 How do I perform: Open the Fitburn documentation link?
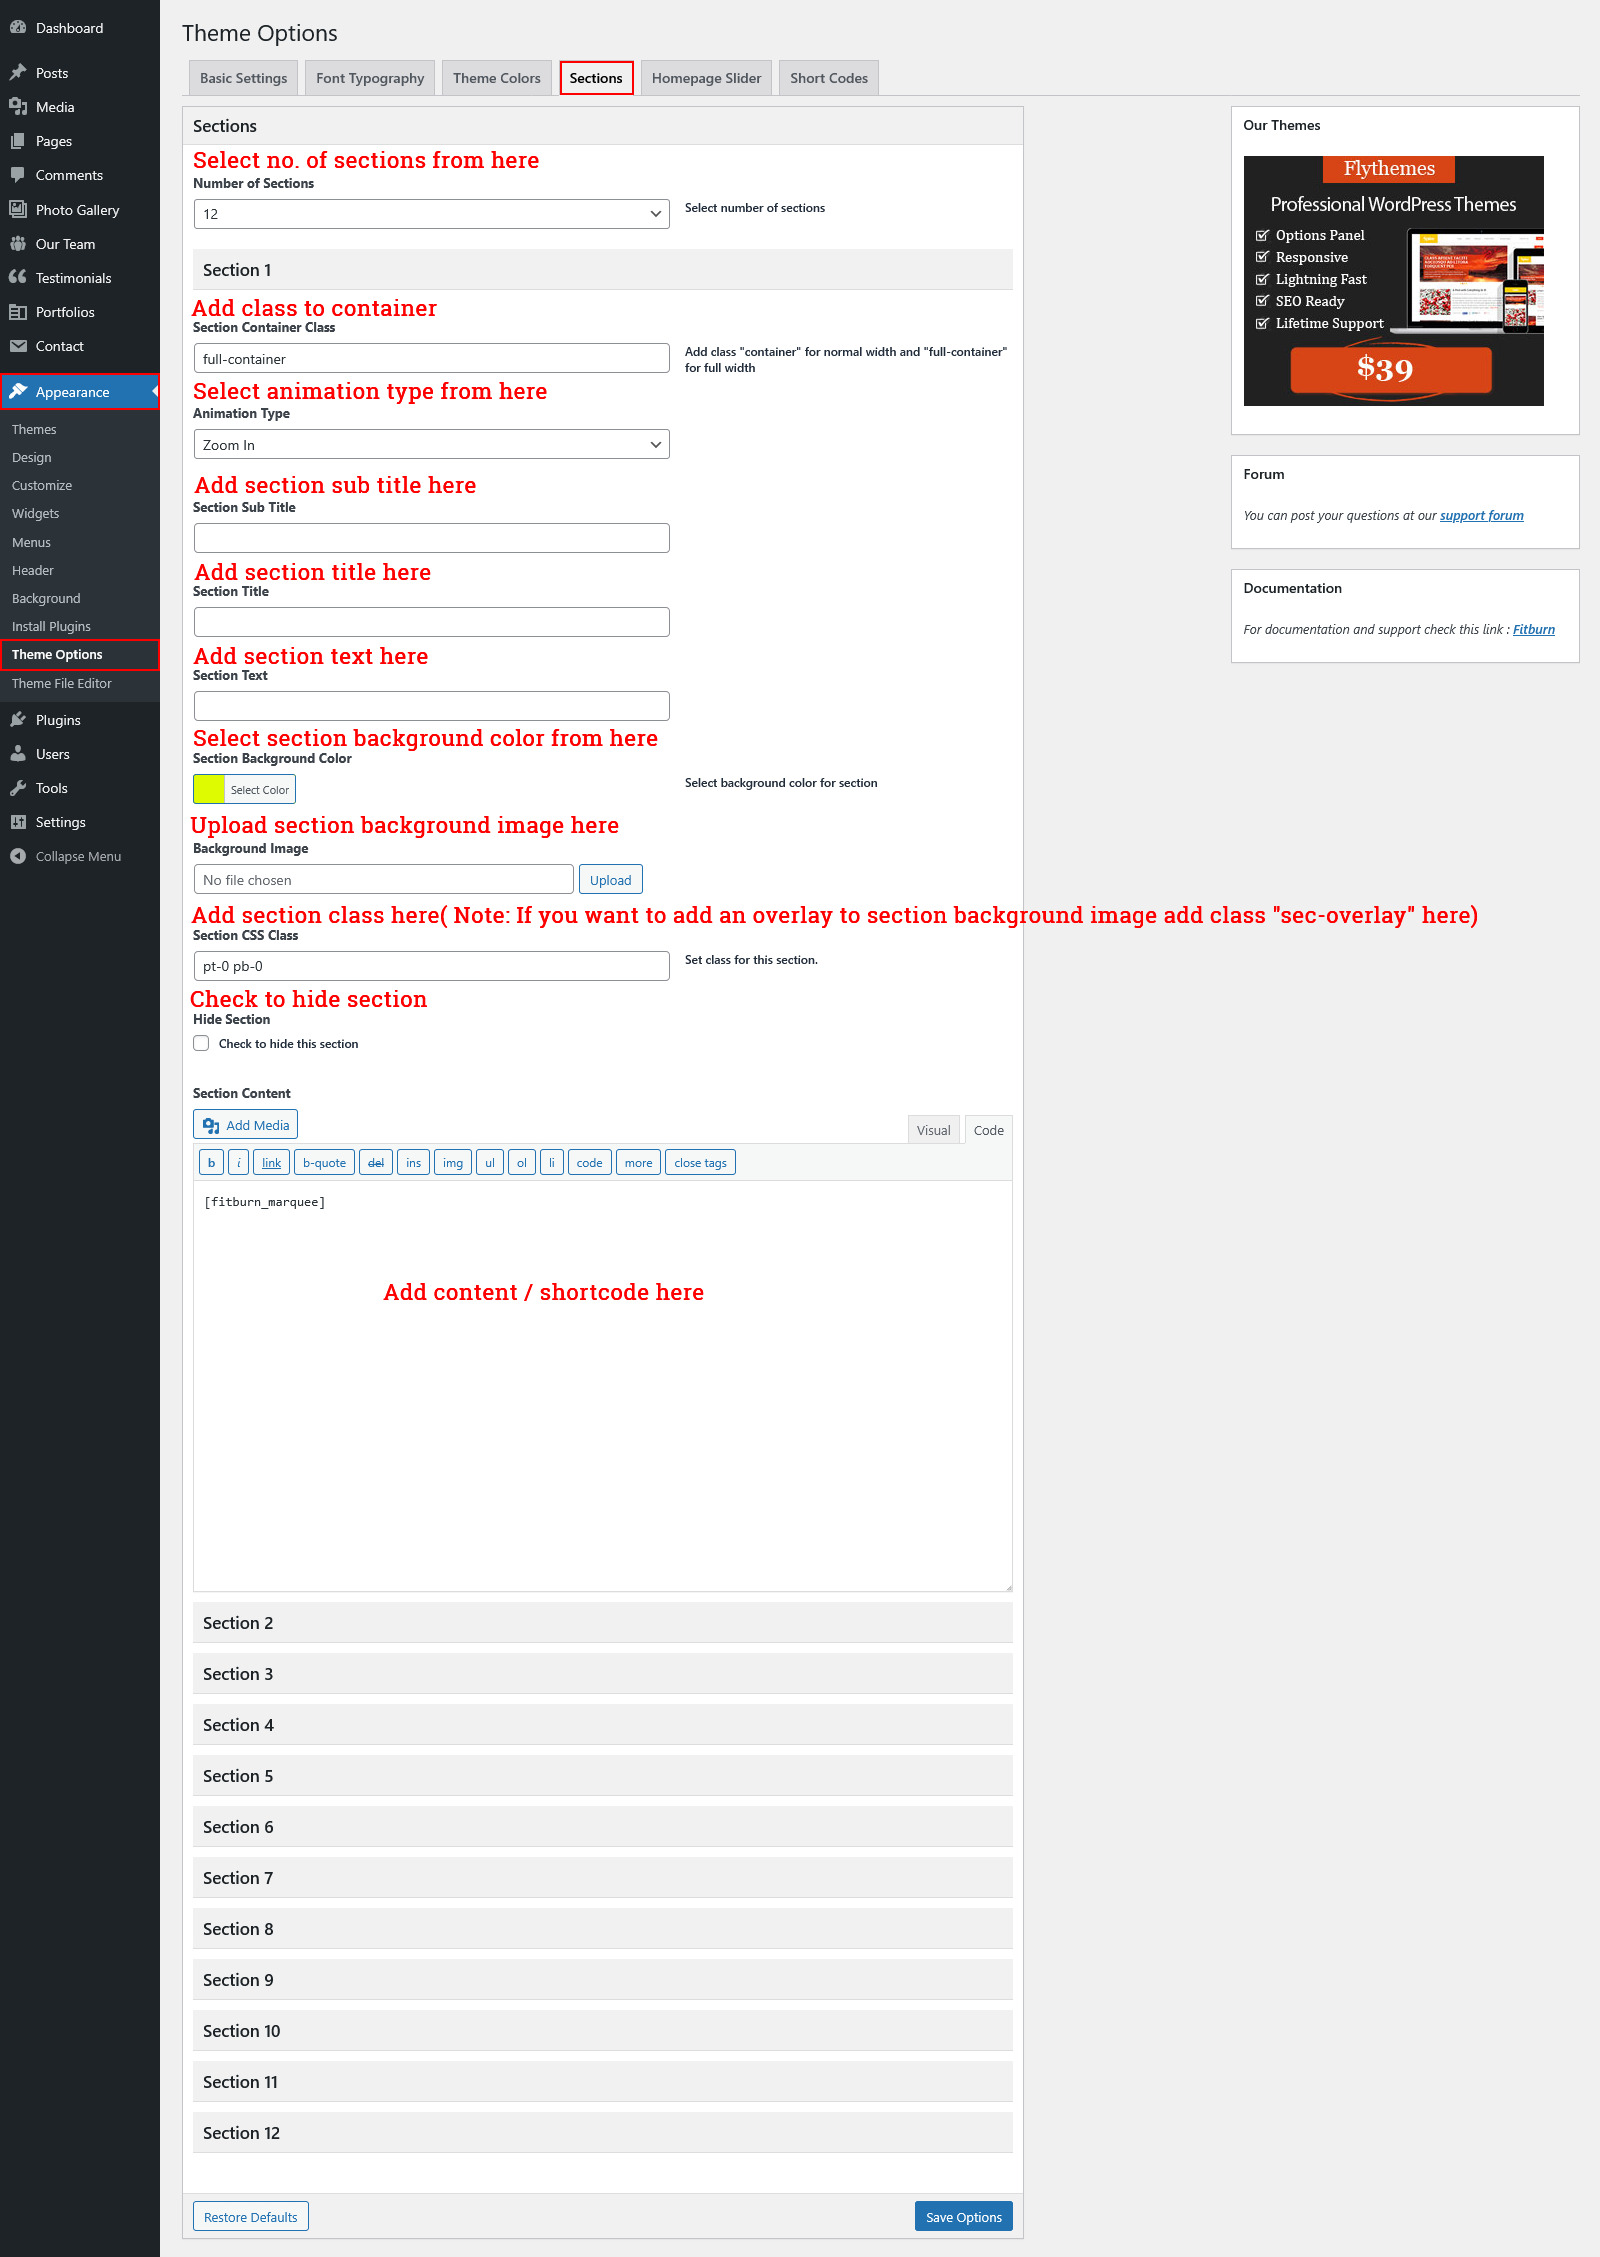click(1534, 630)
